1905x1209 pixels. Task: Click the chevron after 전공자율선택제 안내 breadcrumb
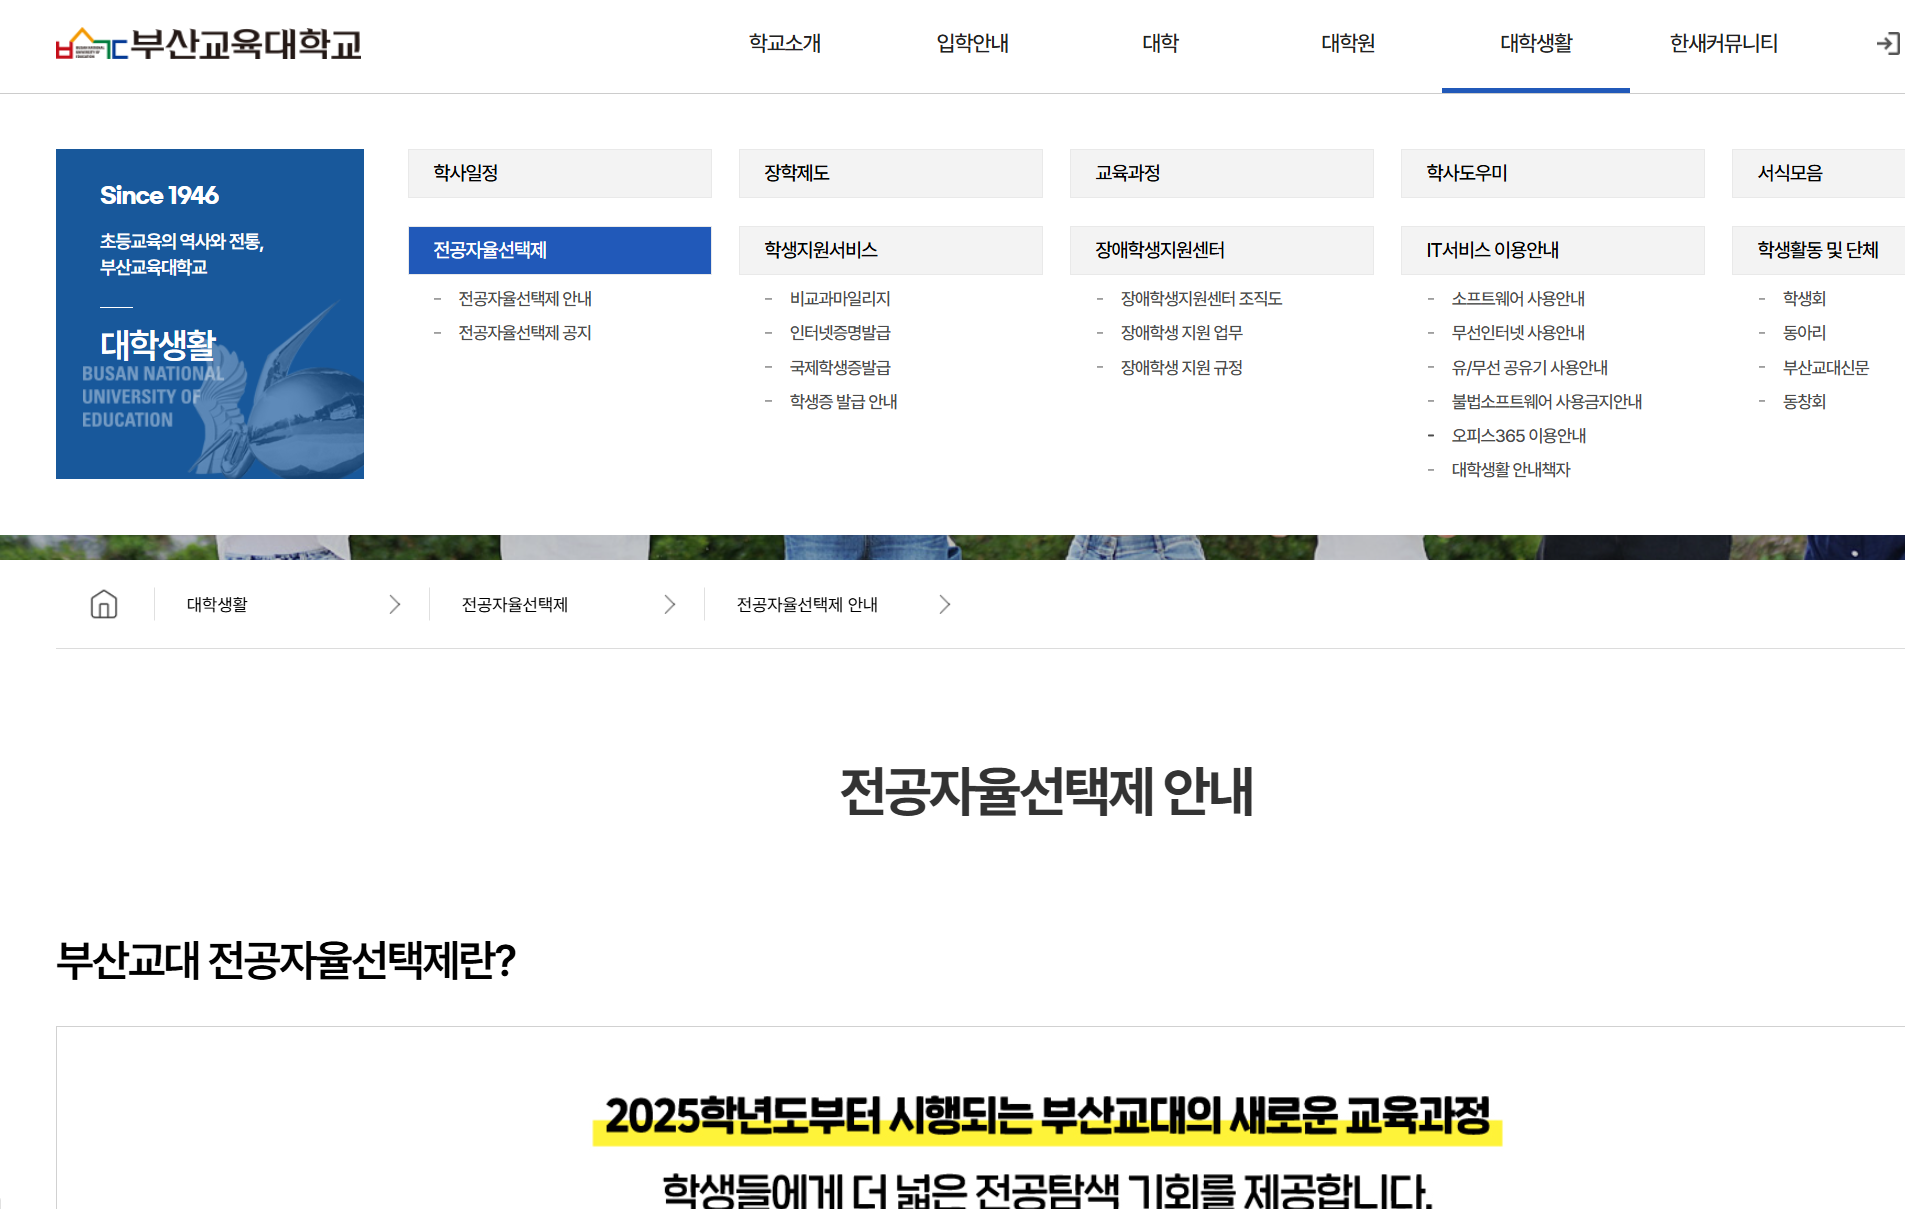click(x=944, y=604)
